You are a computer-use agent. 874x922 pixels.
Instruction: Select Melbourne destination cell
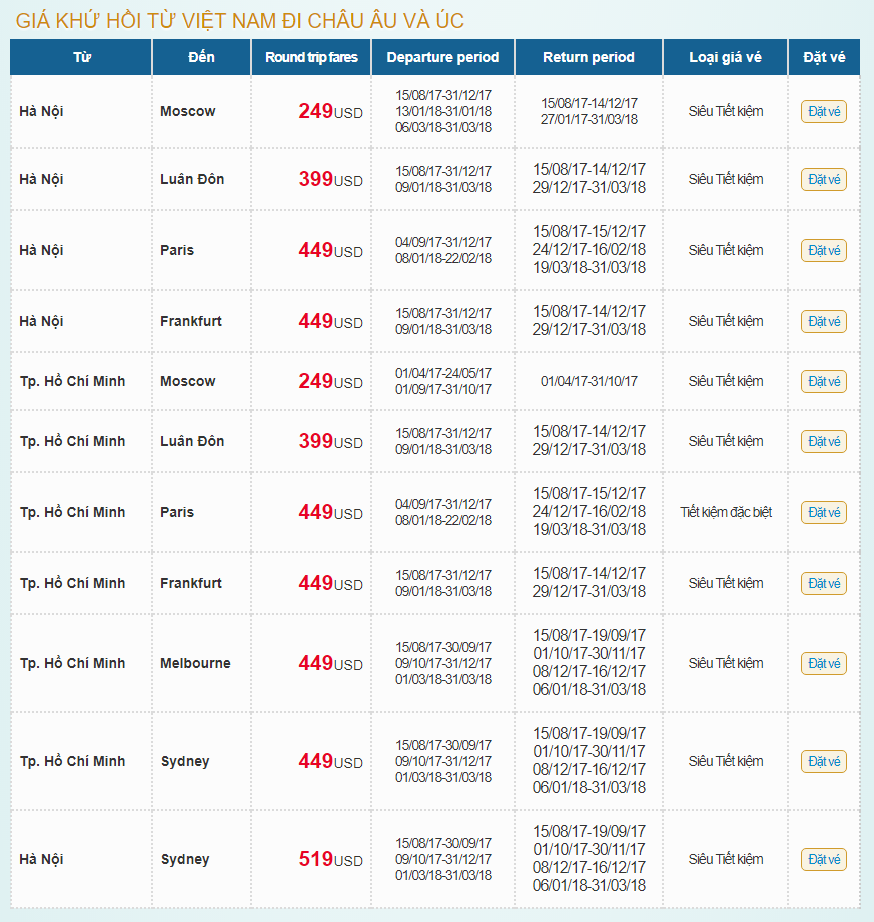196,664
